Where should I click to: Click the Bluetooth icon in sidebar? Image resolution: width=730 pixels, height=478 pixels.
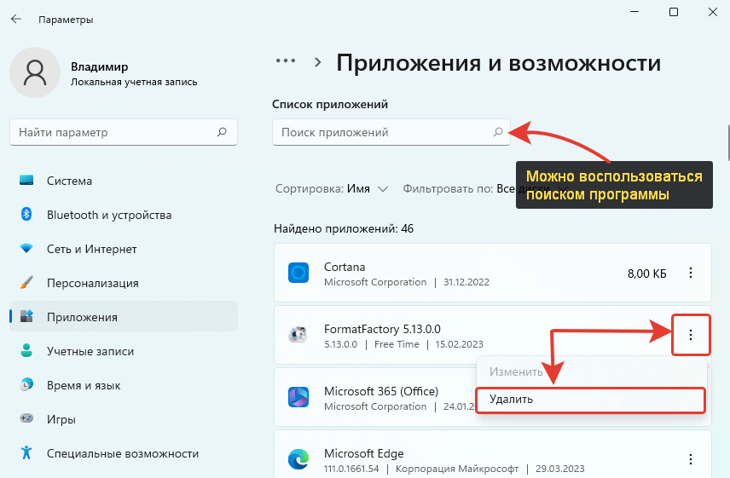pos(27,214)
